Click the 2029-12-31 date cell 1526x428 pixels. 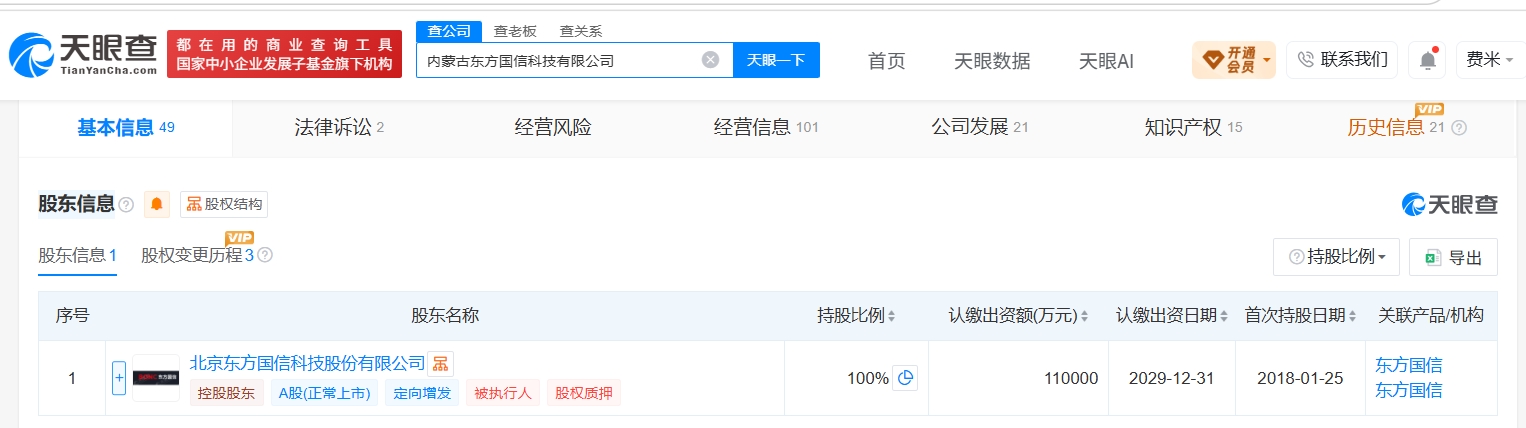tap(1172, 378)
